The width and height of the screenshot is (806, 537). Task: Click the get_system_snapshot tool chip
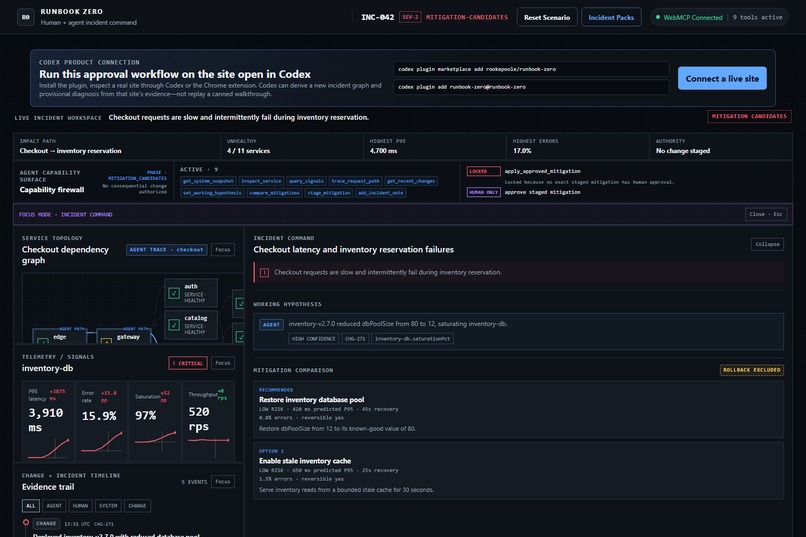pyautogui.click(x=208, y=181)
